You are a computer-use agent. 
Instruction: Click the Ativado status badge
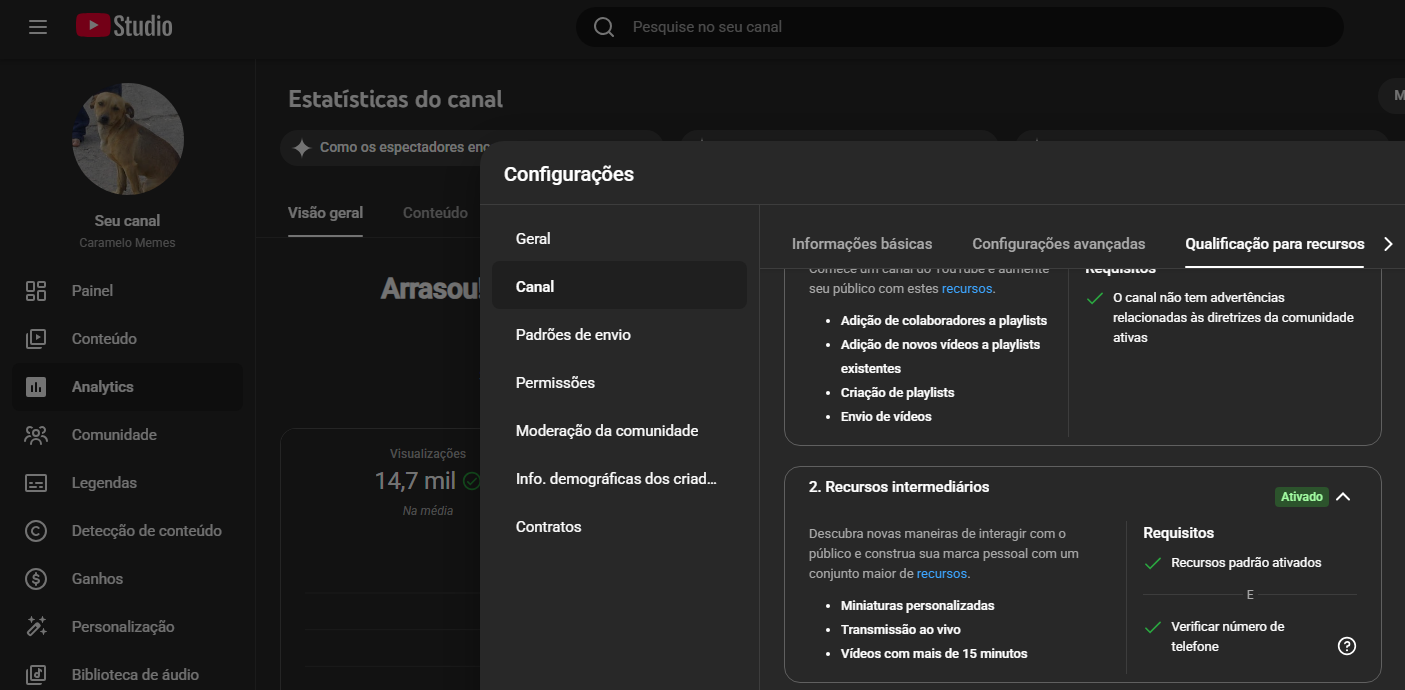[1301, 497]
